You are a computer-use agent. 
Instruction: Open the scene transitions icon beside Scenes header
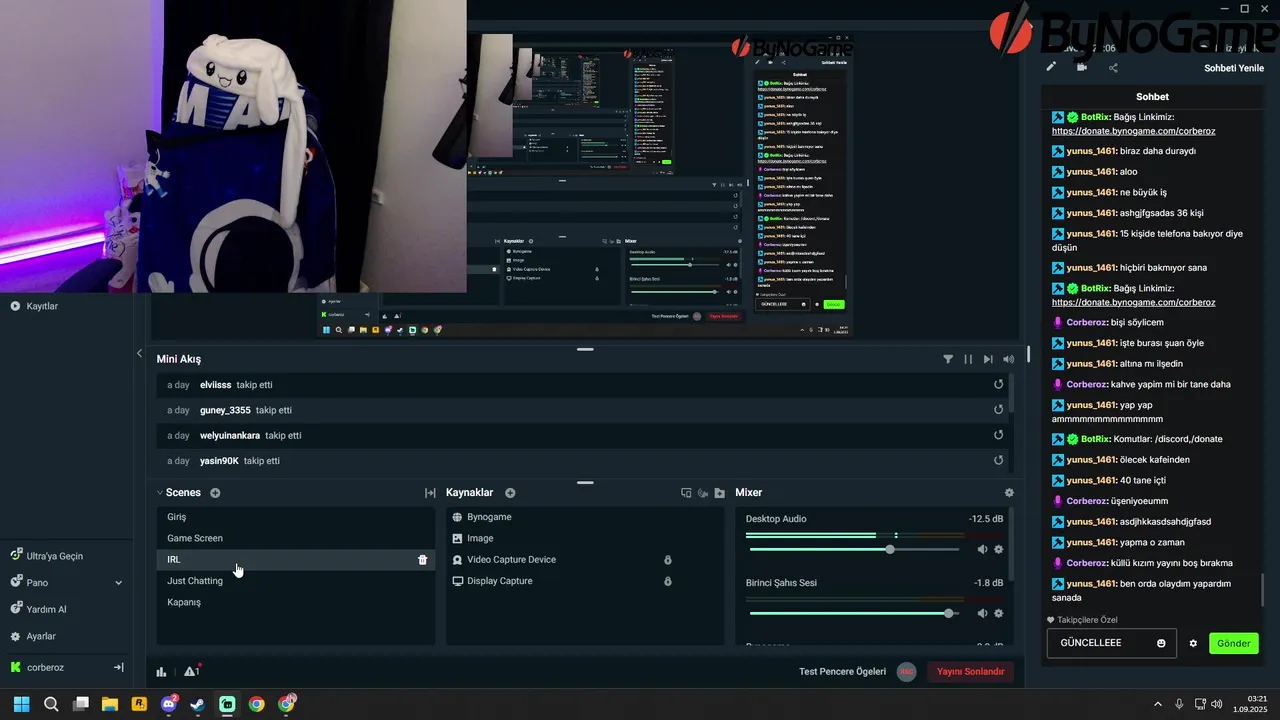pos(430,493)
